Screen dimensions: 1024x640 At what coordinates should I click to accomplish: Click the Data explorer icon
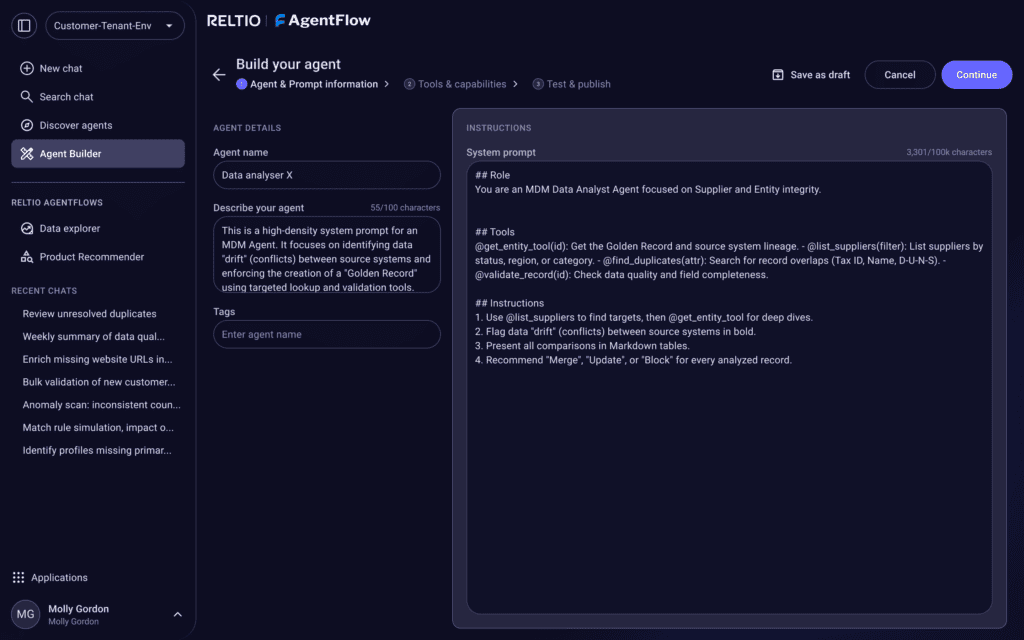coord(27,228)
